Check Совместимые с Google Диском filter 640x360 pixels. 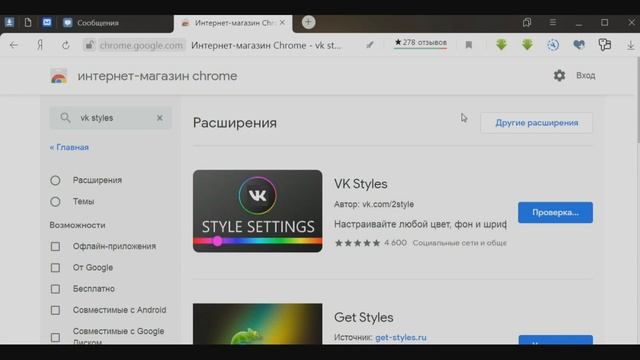coord(55,338)
